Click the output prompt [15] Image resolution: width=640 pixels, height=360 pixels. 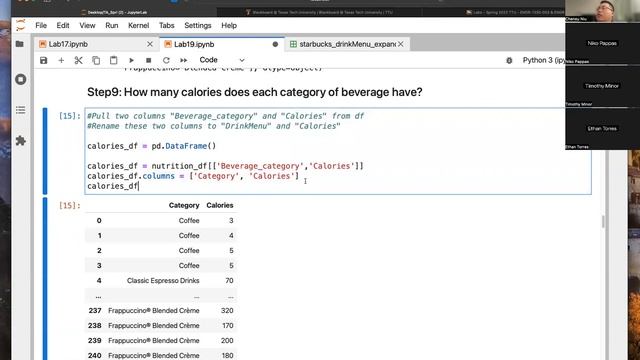coord(69,205)
